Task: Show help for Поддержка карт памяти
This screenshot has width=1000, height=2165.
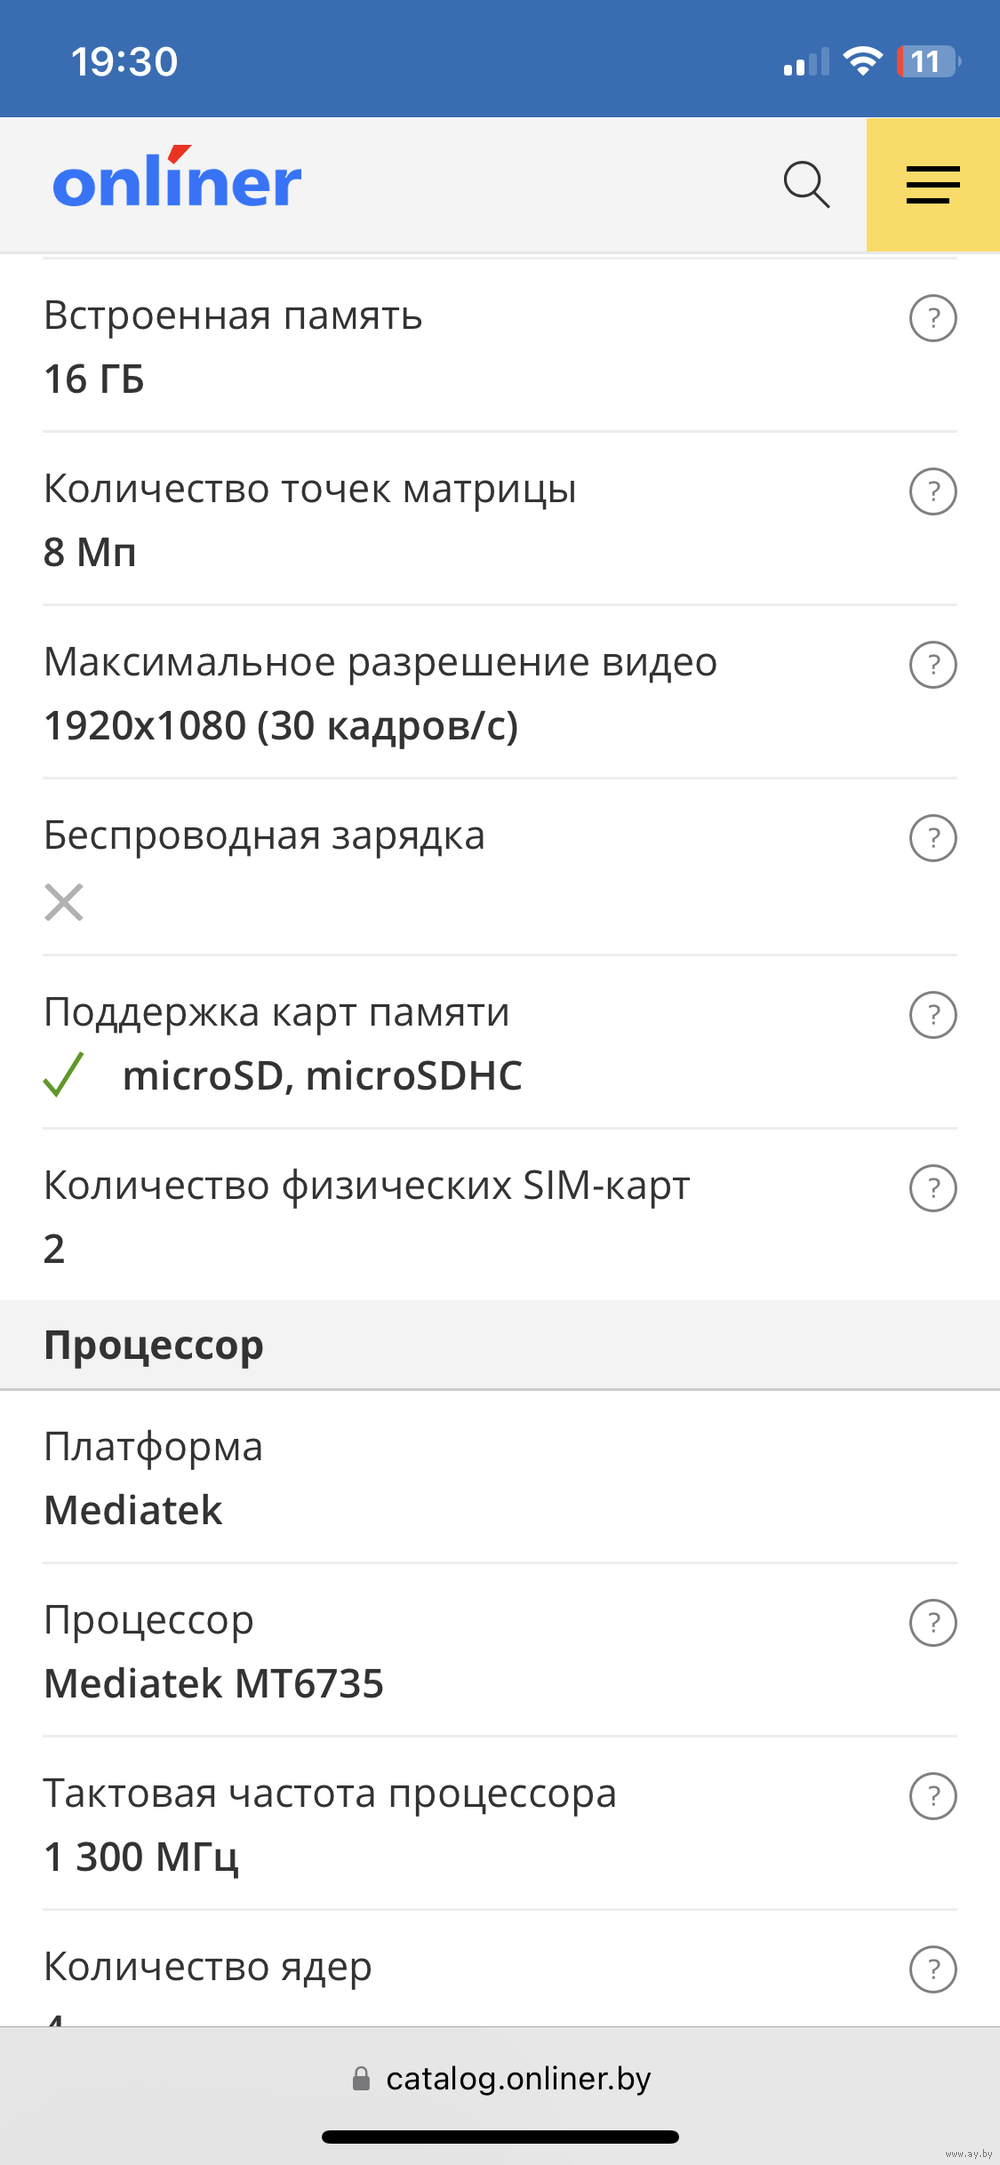Action: coord(933,1015)
